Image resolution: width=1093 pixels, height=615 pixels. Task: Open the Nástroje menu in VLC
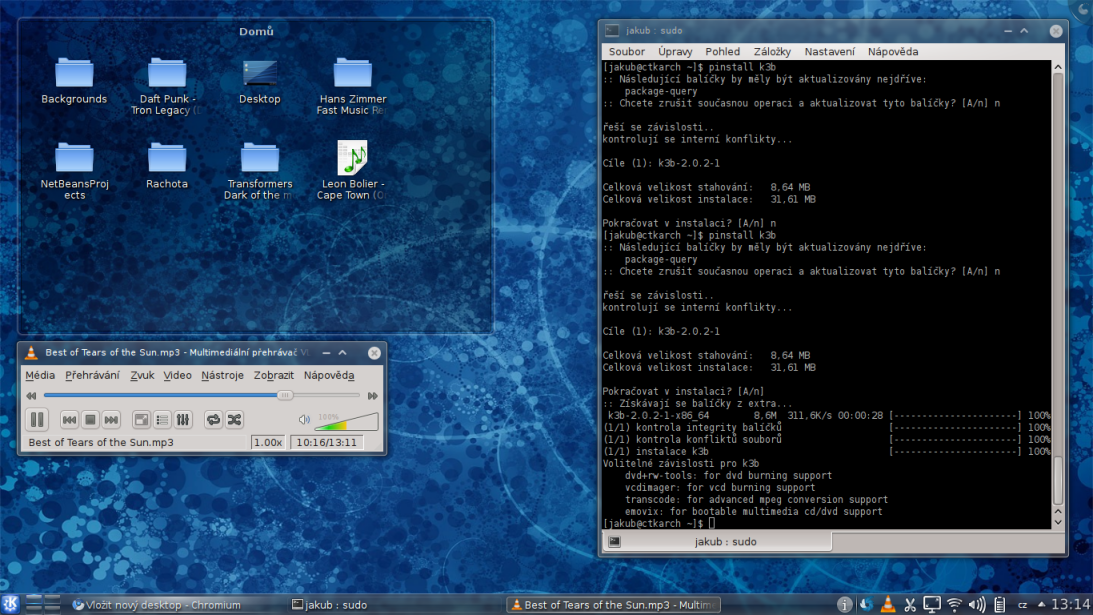pos(222,375)
